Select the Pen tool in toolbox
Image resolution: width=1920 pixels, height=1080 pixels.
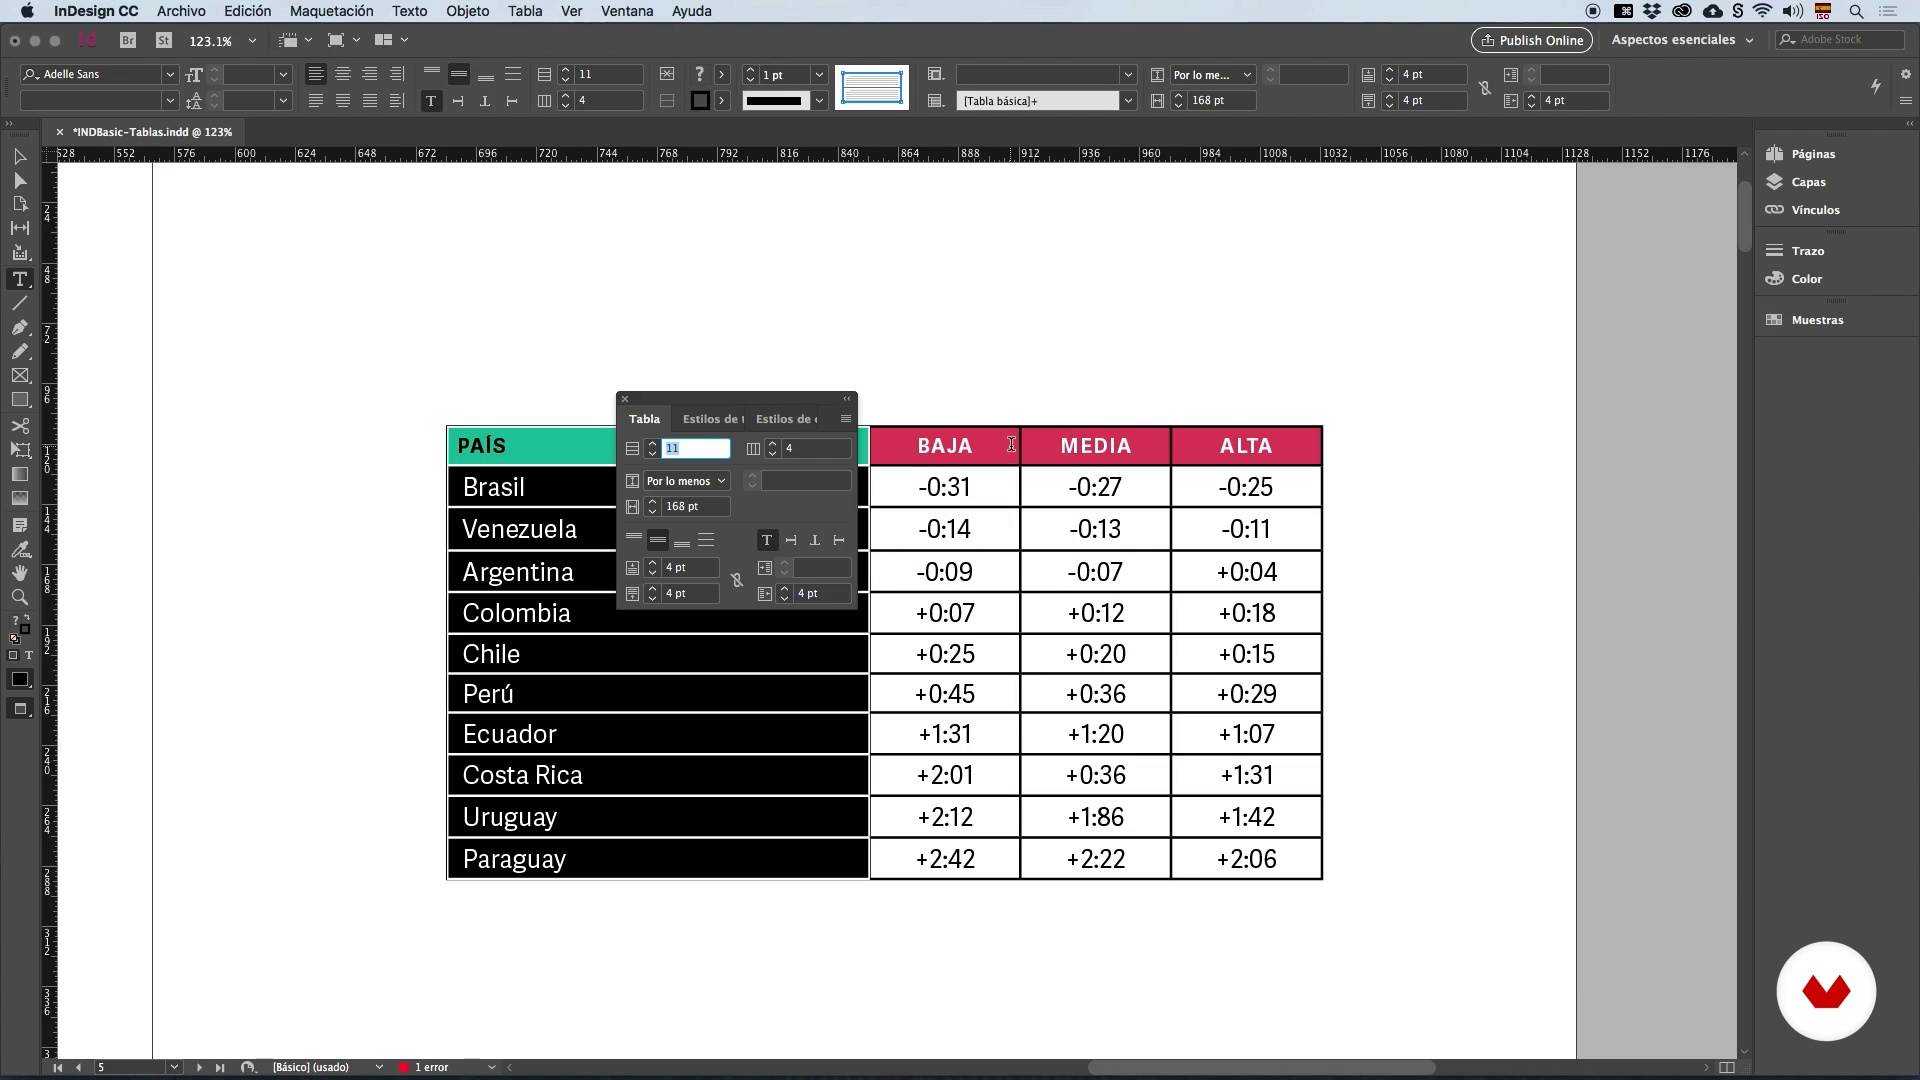19,328
